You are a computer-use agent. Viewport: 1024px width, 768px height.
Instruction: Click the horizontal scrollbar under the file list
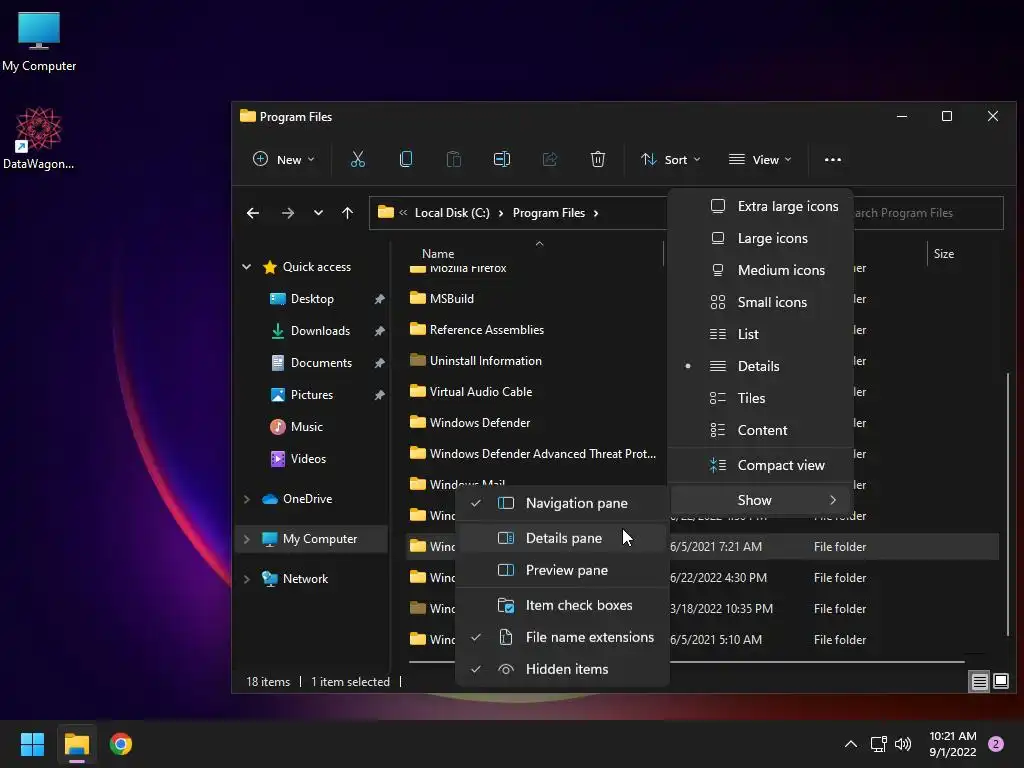tap(686, 662)
